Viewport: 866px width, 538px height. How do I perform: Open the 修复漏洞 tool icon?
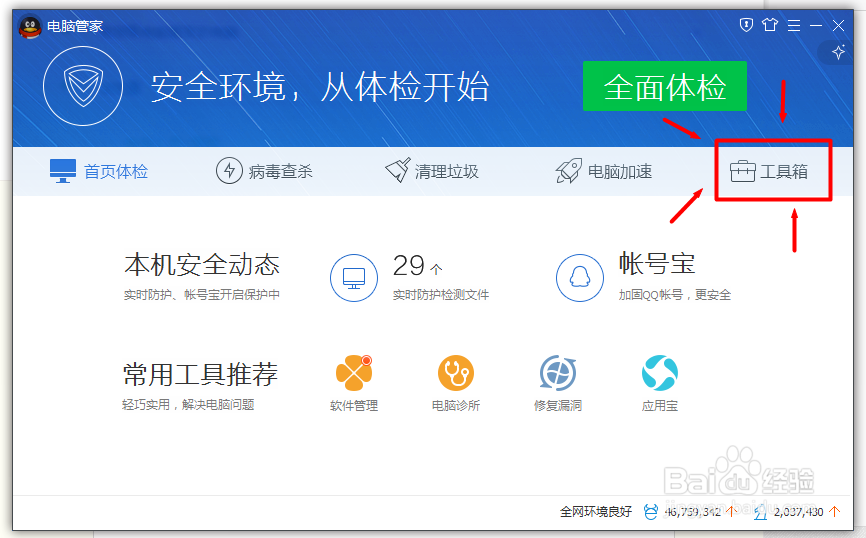pyautogui.click(x=558, y=373)
